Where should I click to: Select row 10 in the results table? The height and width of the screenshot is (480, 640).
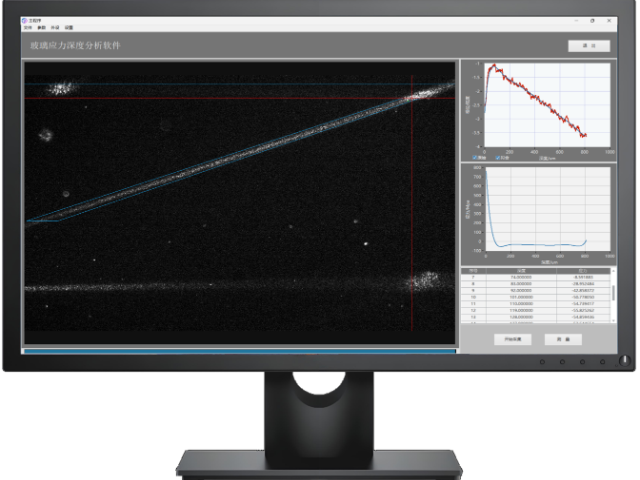[536, 297]
